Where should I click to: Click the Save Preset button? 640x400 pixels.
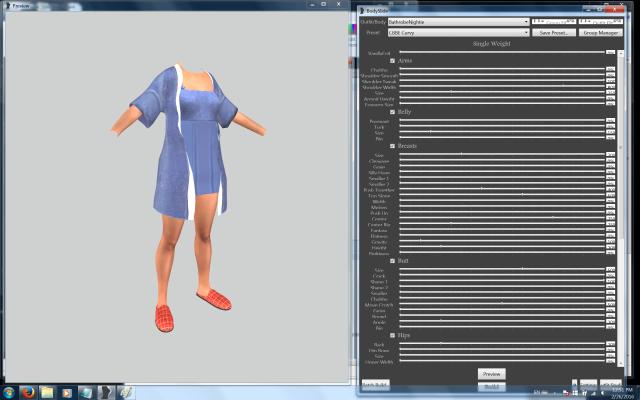tap(553, 32)
